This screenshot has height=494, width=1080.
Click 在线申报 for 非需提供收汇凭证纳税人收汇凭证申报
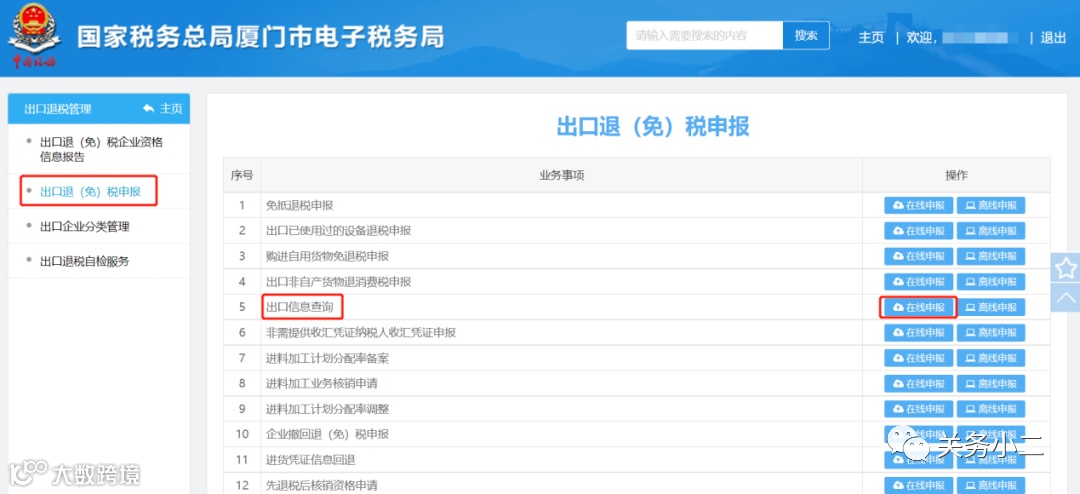[x=919, y=333]
